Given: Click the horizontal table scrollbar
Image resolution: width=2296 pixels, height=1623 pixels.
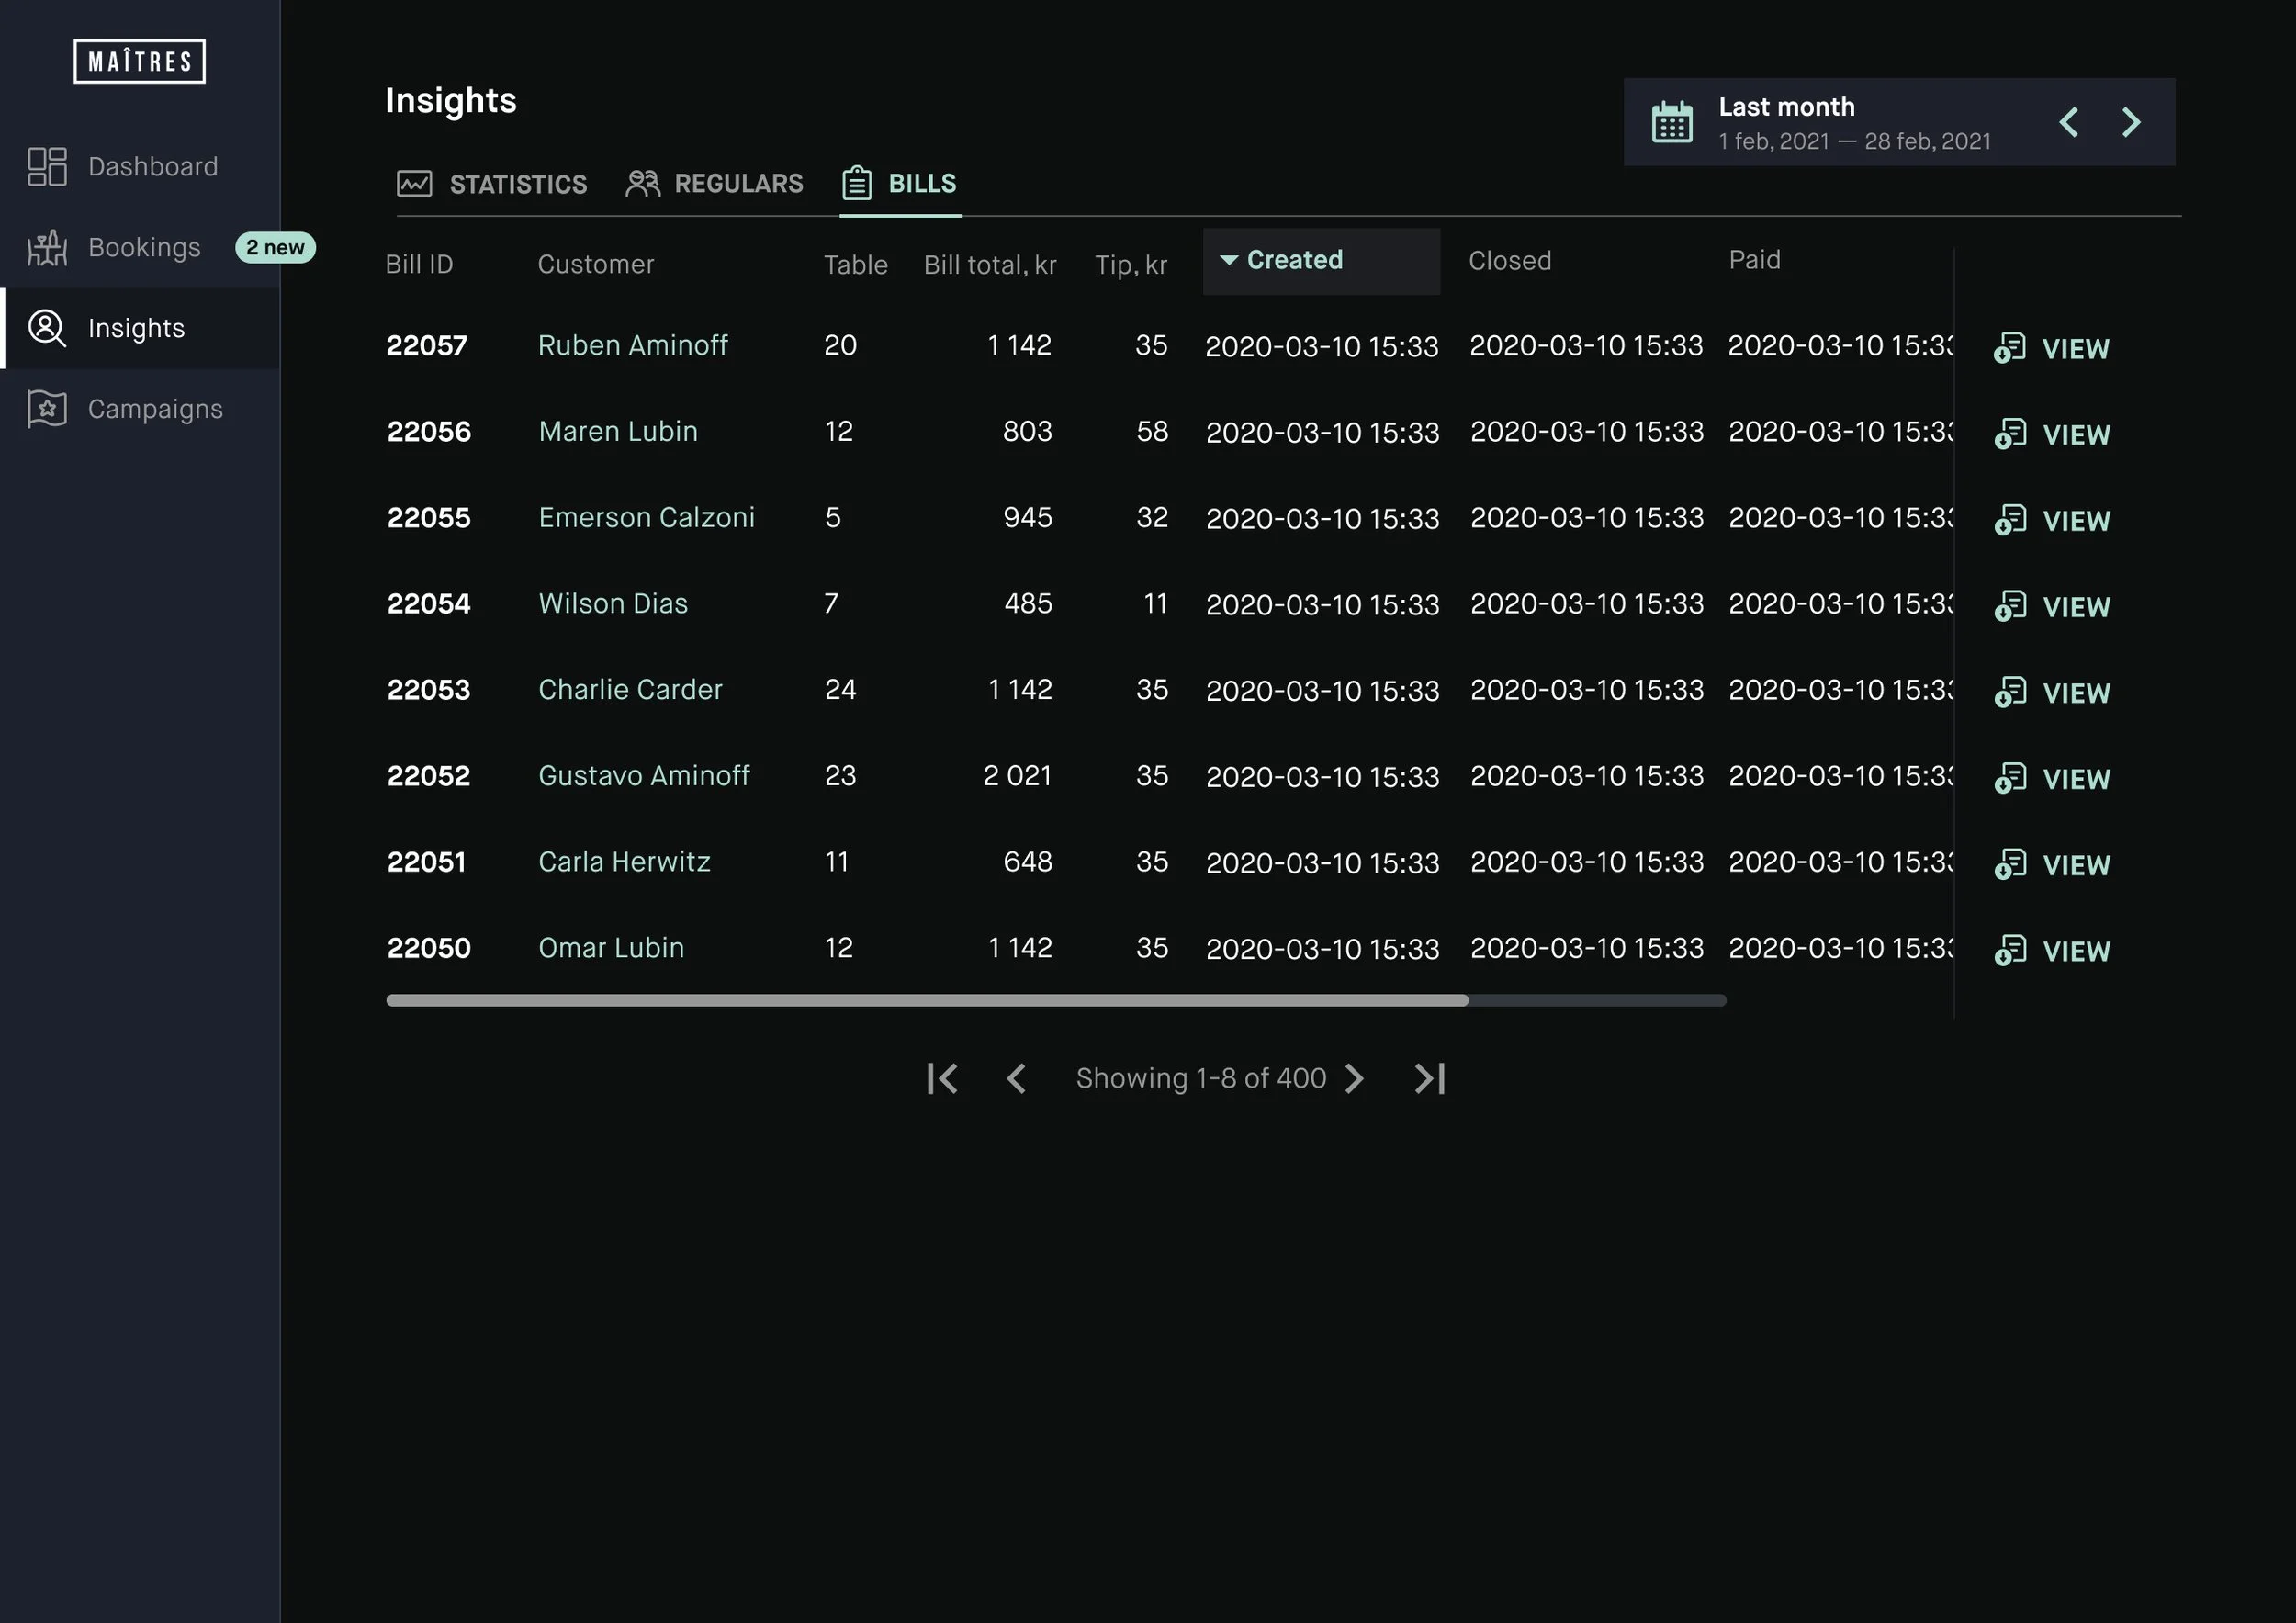Looking at the screenshot, I should (x=926, y=1000).
